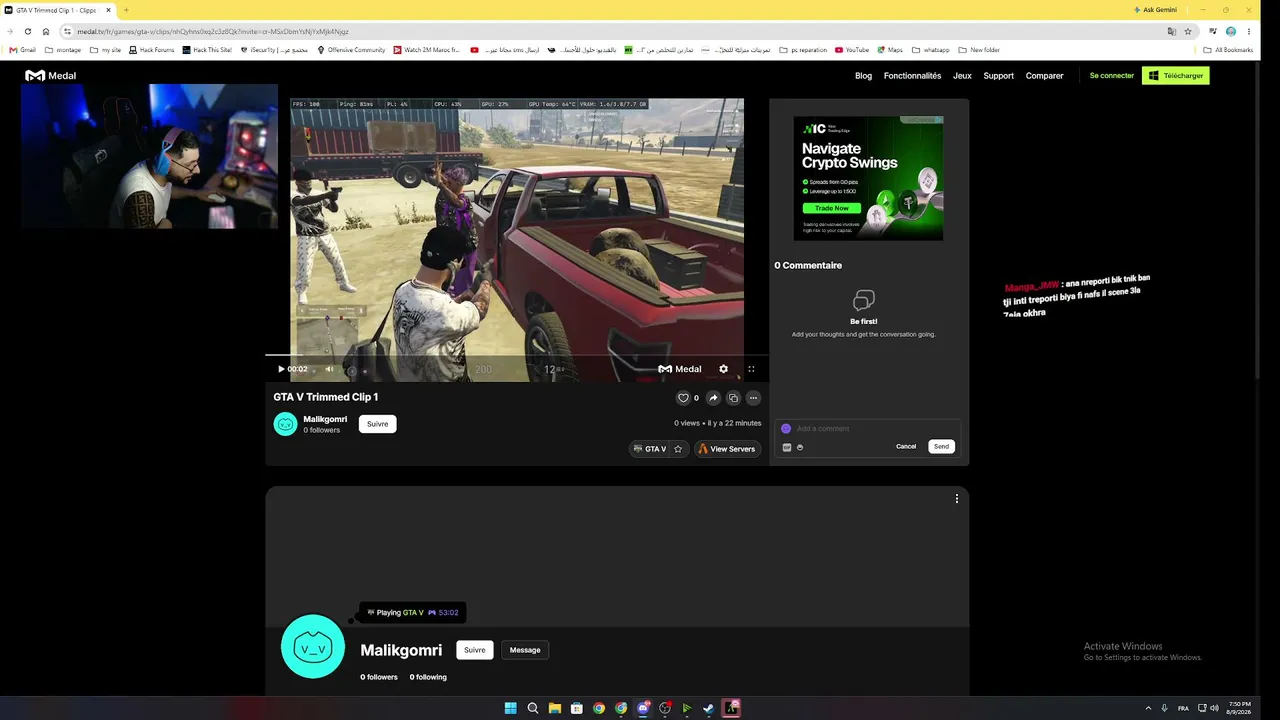1280x720 pixels.
Task: Go to the Medal home logo
Action: 50,76
